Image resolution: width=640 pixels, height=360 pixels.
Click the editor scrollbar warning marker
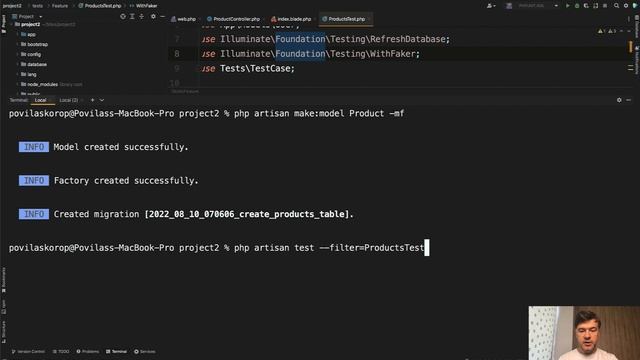click(631, 46)
